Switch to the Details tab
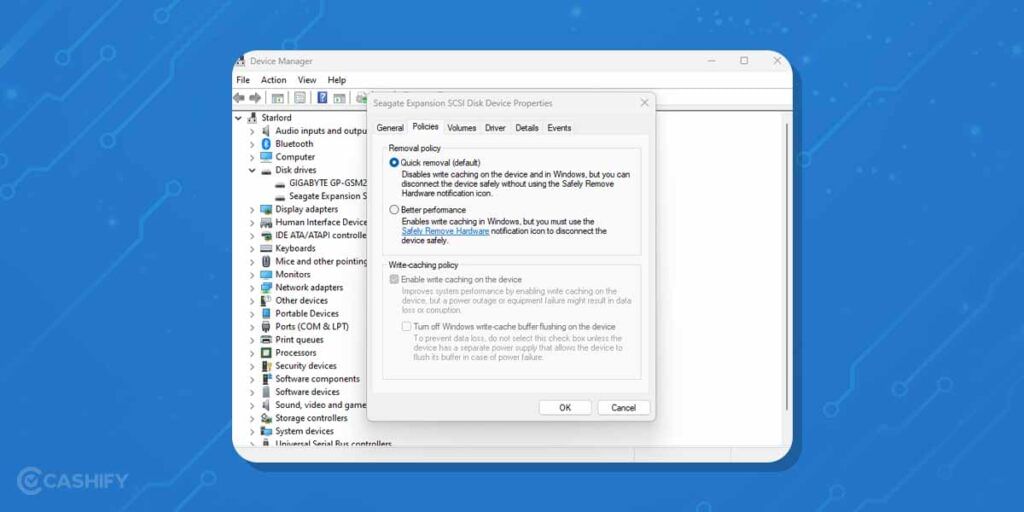Image resolution: width=1024 pixels, height=512 pixels. [x=527, y=128]
